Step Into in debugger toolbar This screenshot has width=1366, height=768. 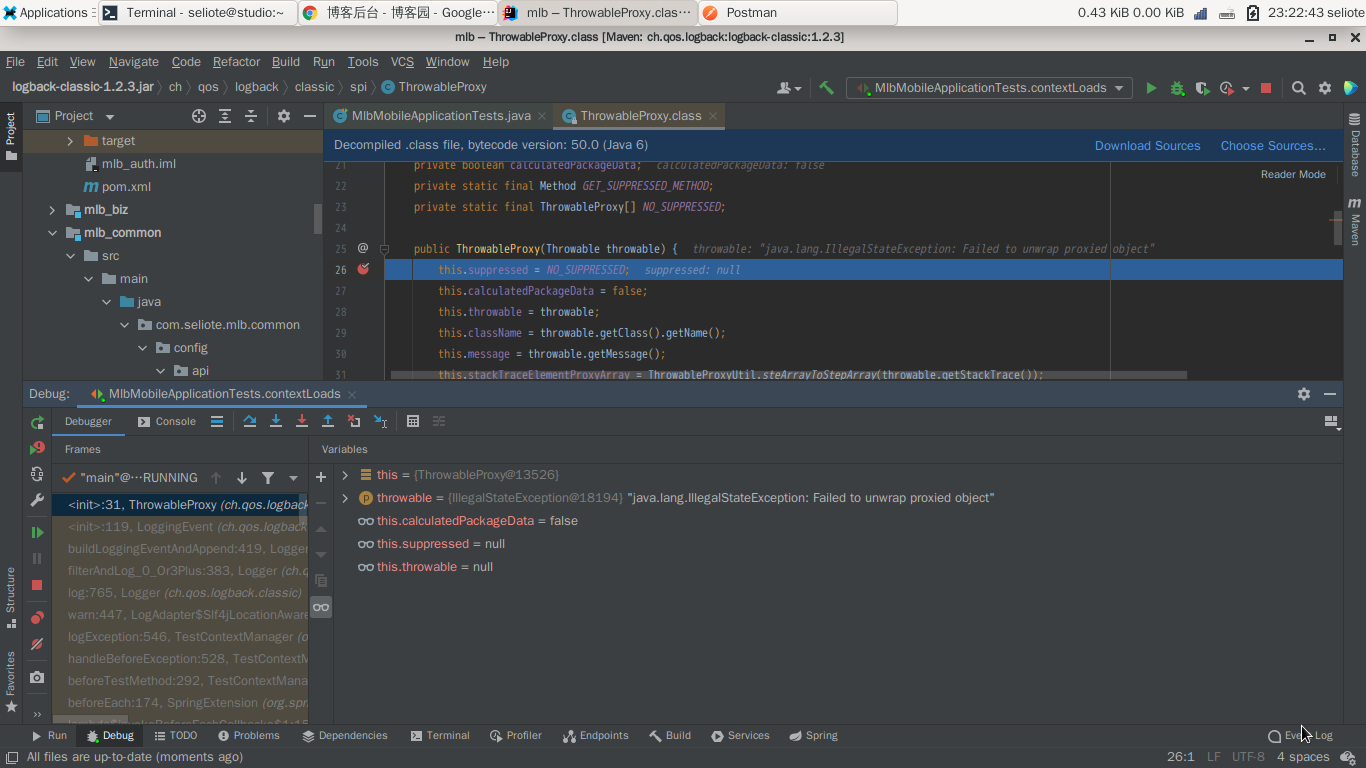click(x=276, y=421)
